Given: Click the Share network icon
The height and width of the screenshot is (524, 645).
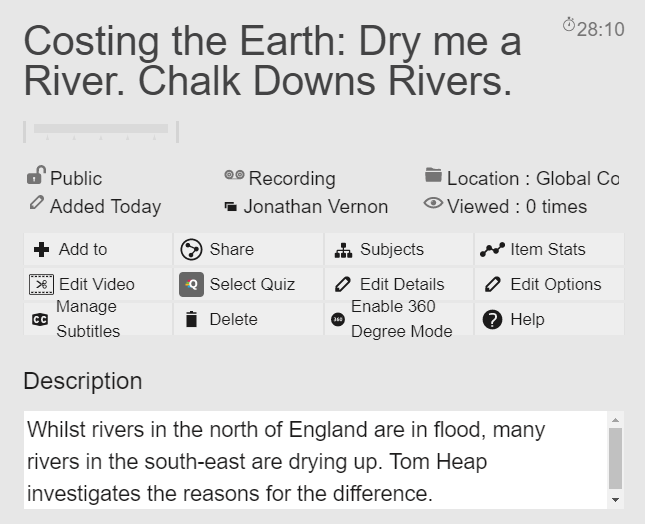Looking at the screenshot, I should 191,250.
